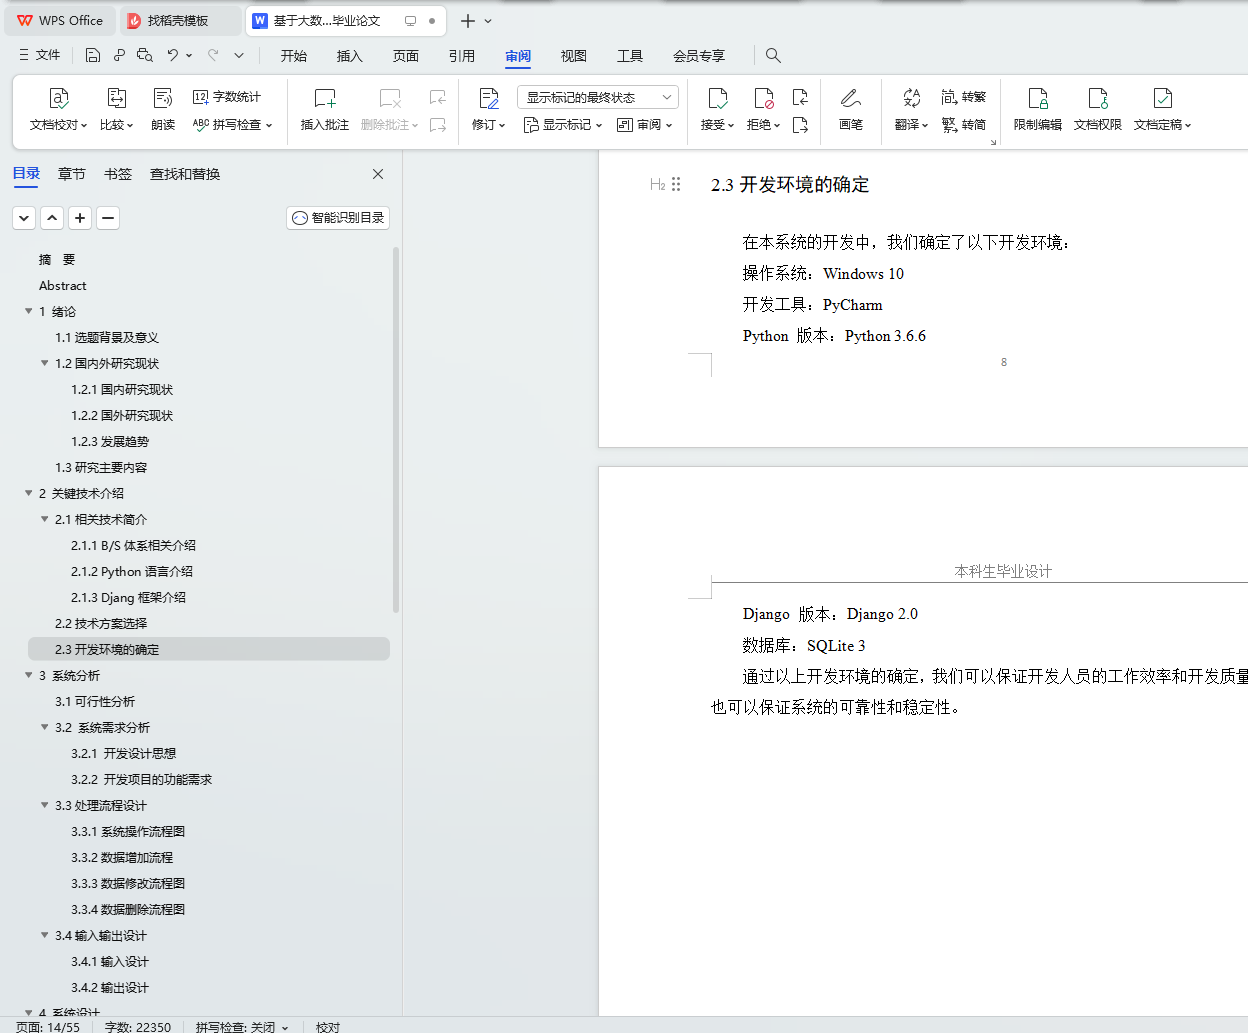Open 限制编辑 restrict editing
This screenshot has width=1248, height=1033.
pos(1038,109)
